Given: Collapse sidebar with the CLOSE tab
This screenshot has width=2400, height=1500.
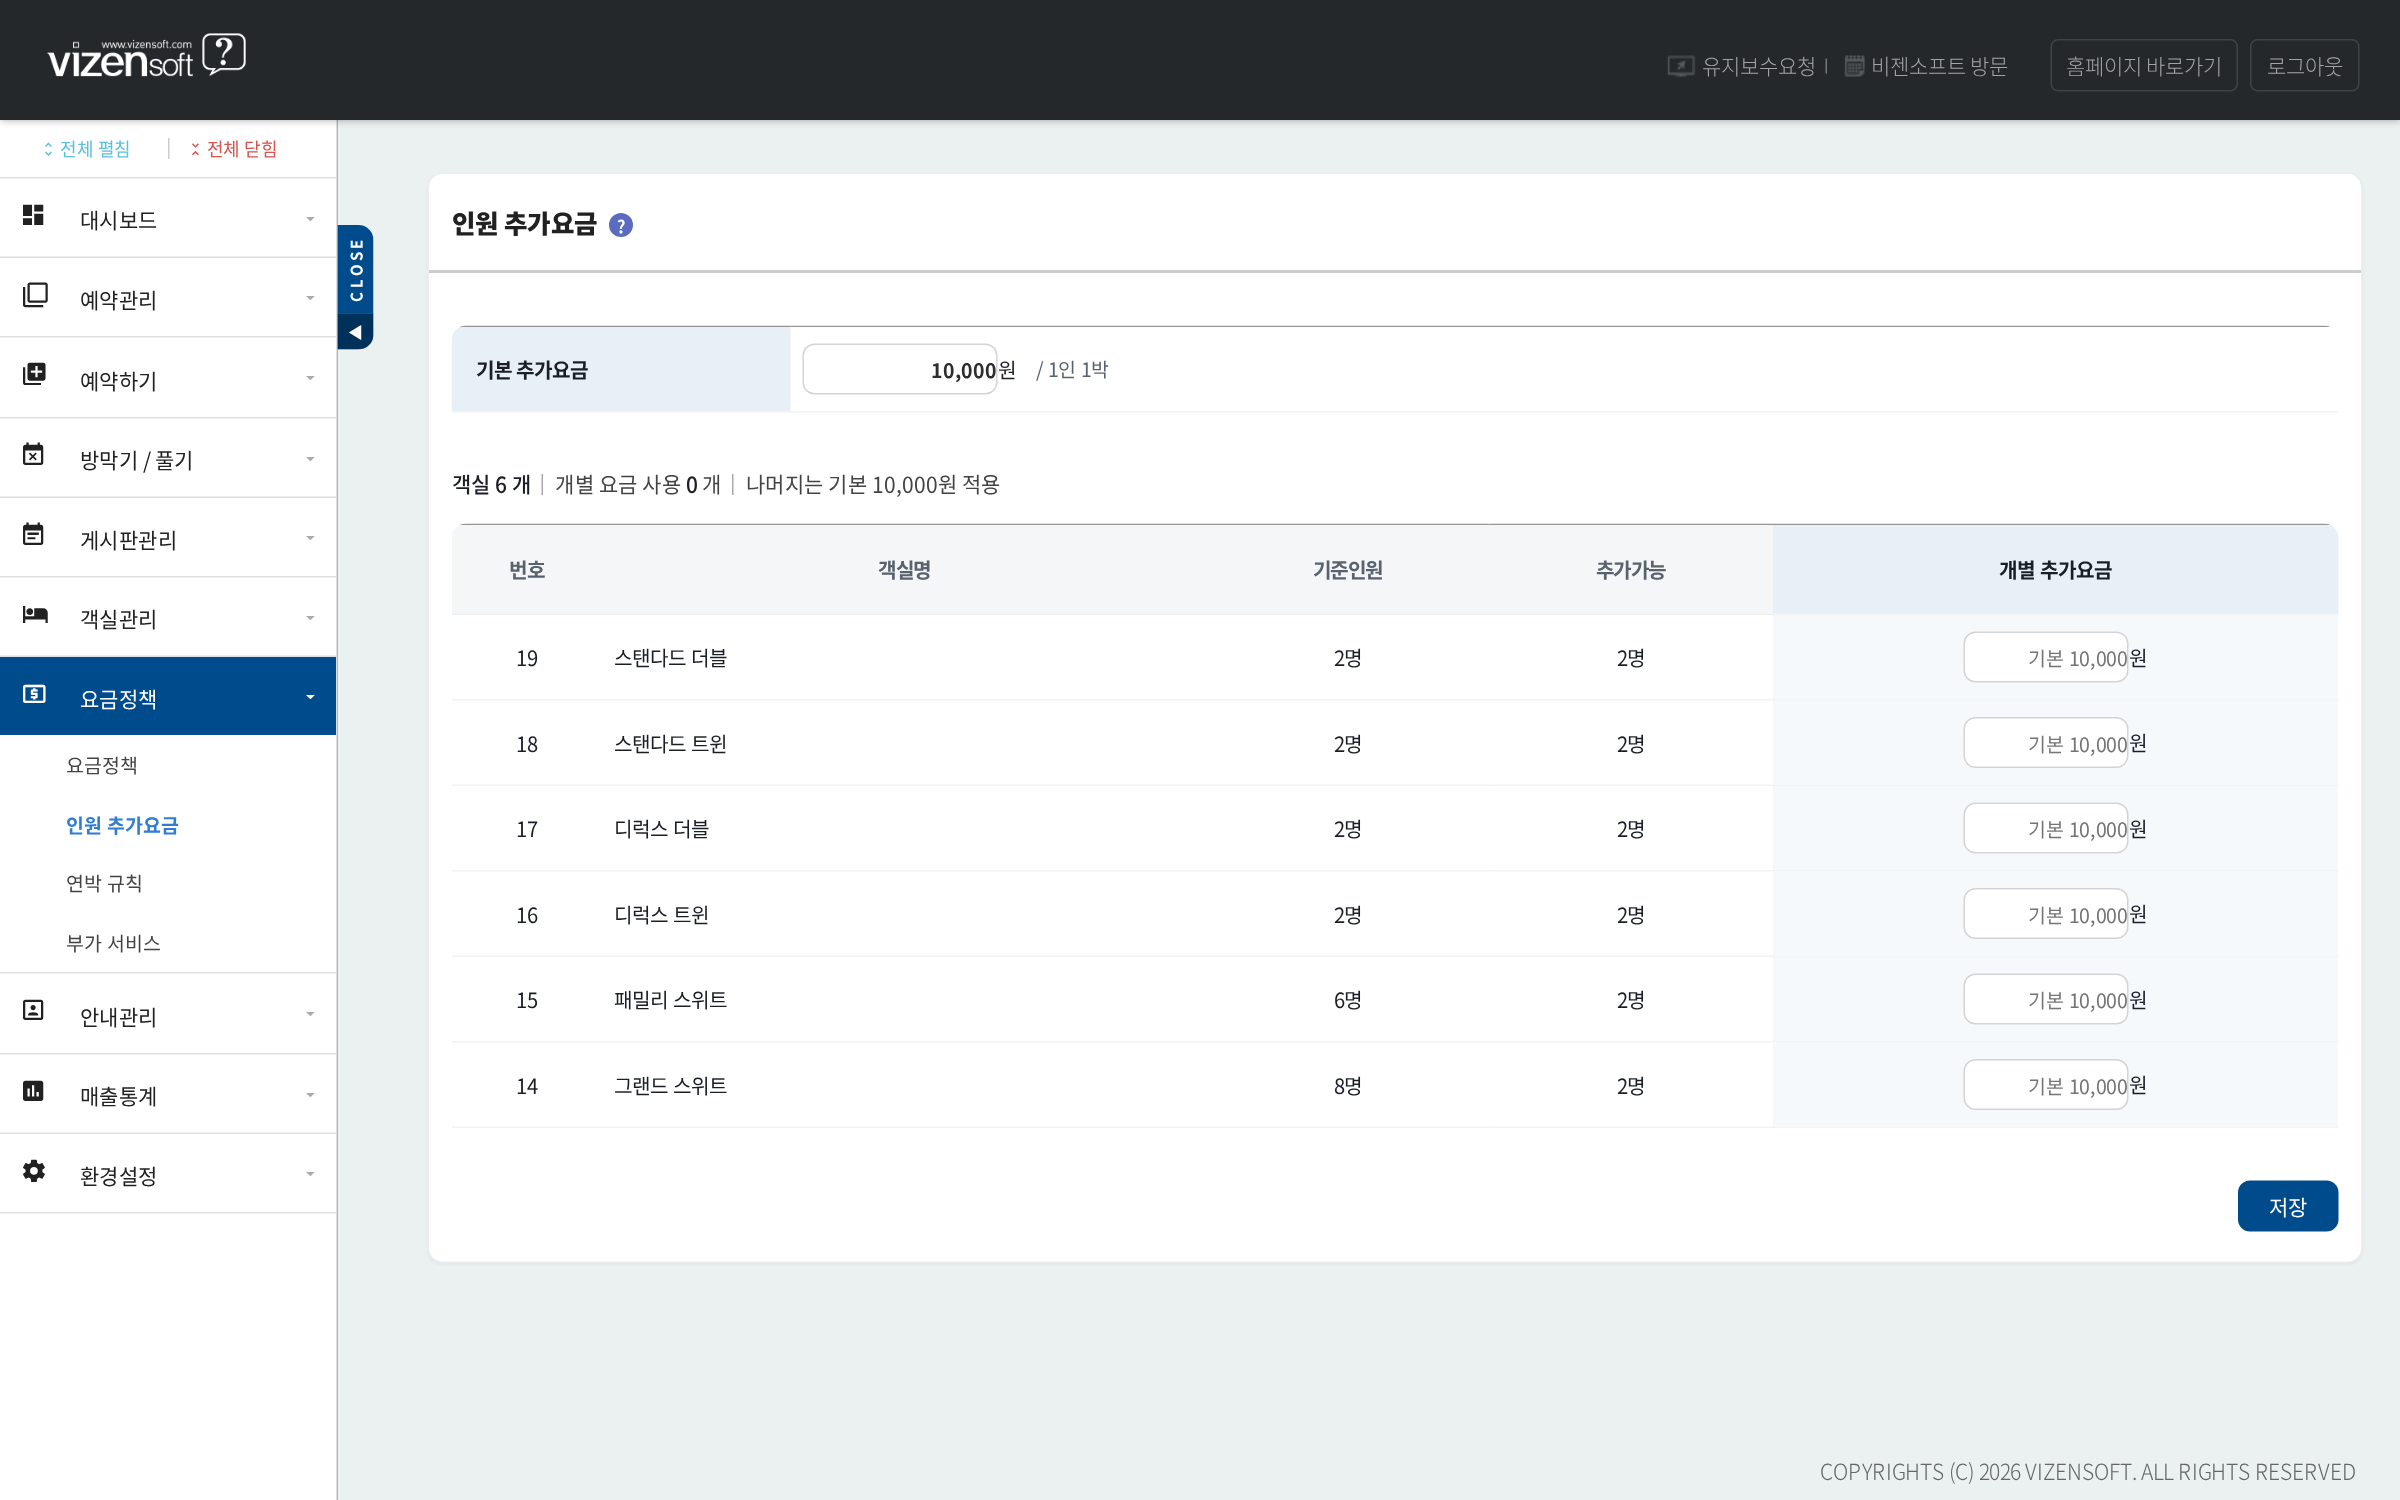Looking at the screenshot, I should (x=355, y=286).
